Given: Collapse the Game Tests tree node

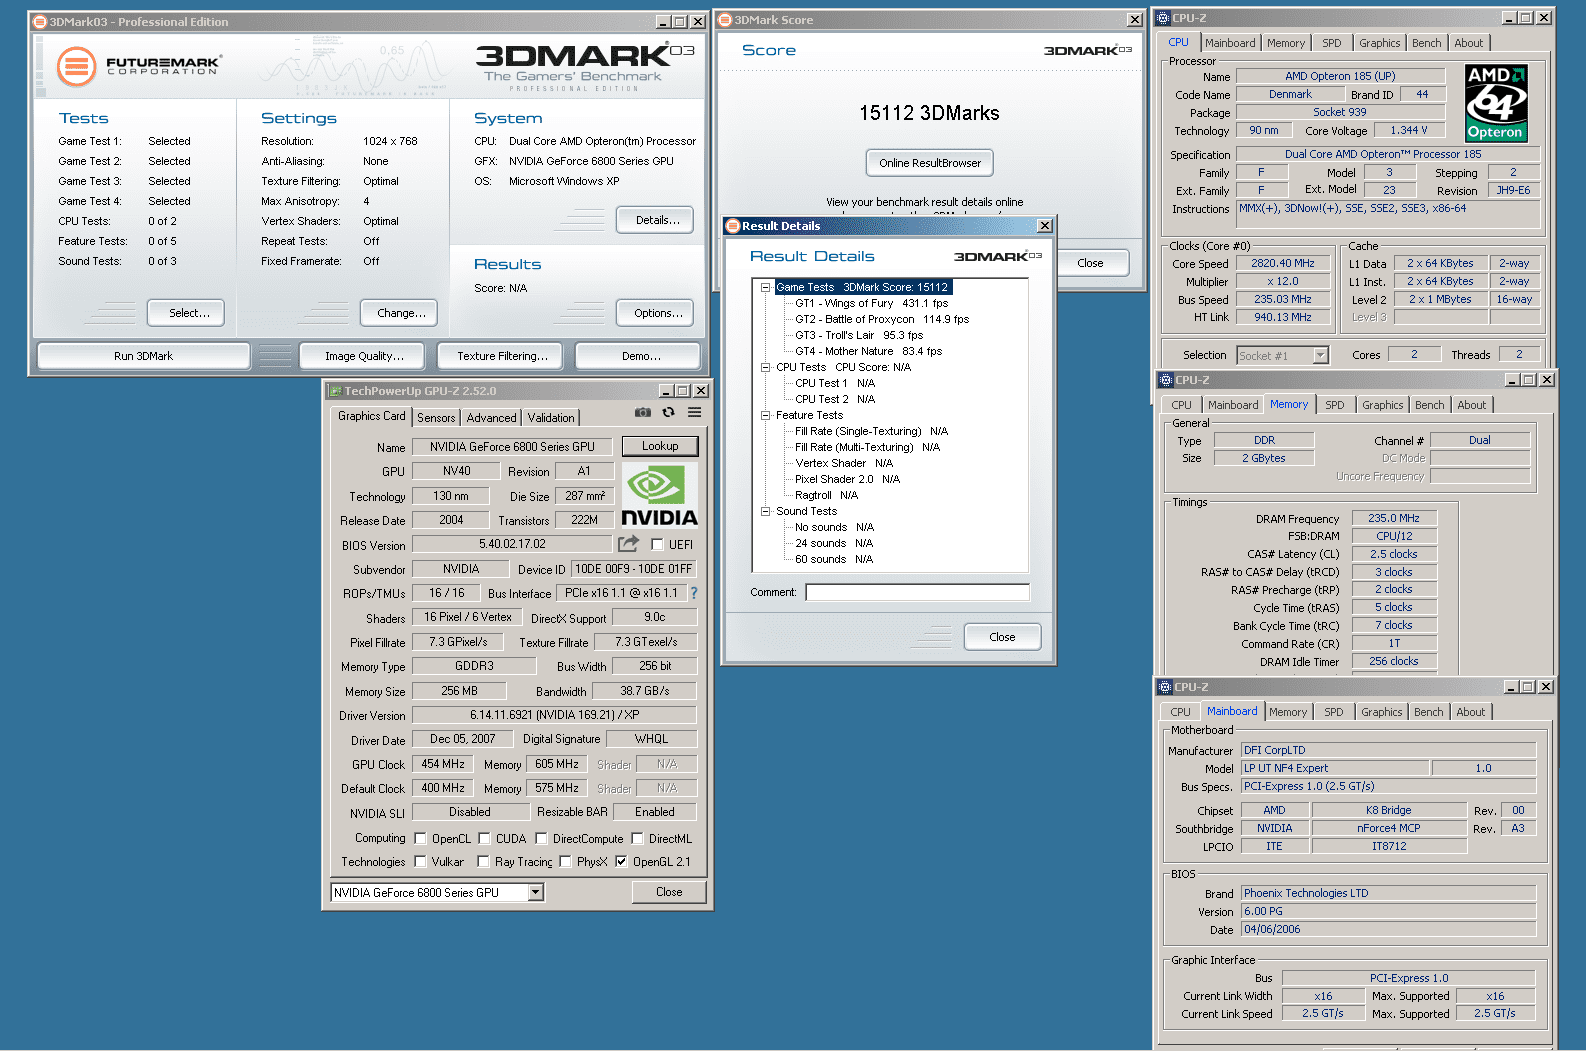Looking at the screenshot, I should click(x=765, y=287).
